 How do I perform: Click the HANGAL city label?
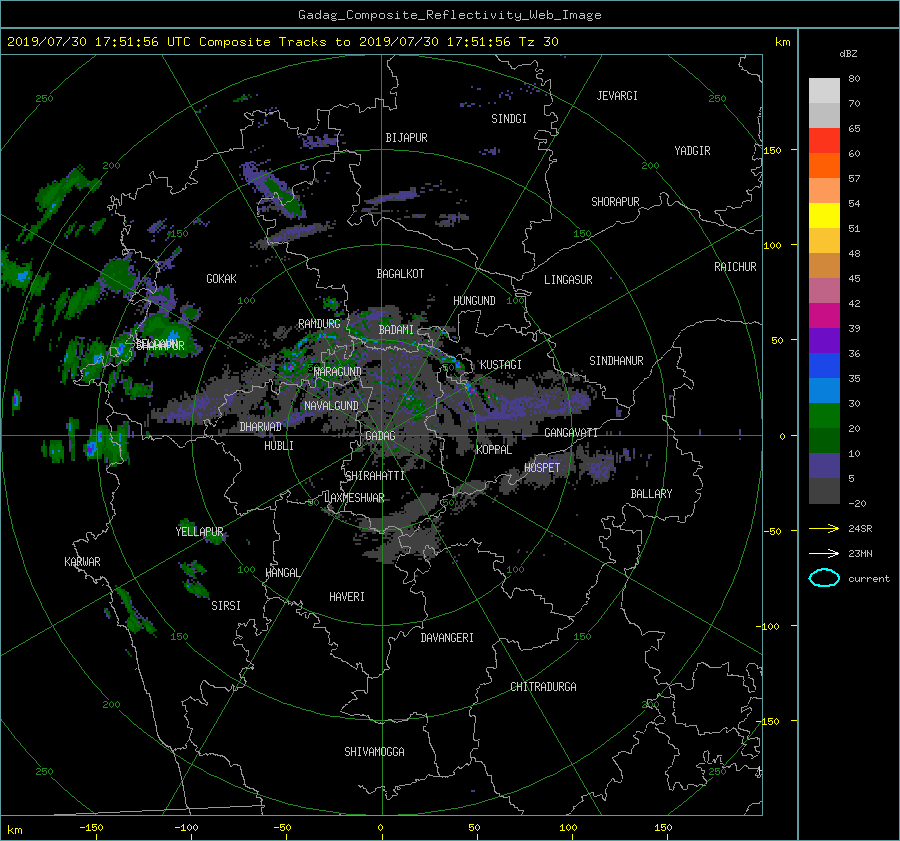pyautogui.click(x=283, y=573)
